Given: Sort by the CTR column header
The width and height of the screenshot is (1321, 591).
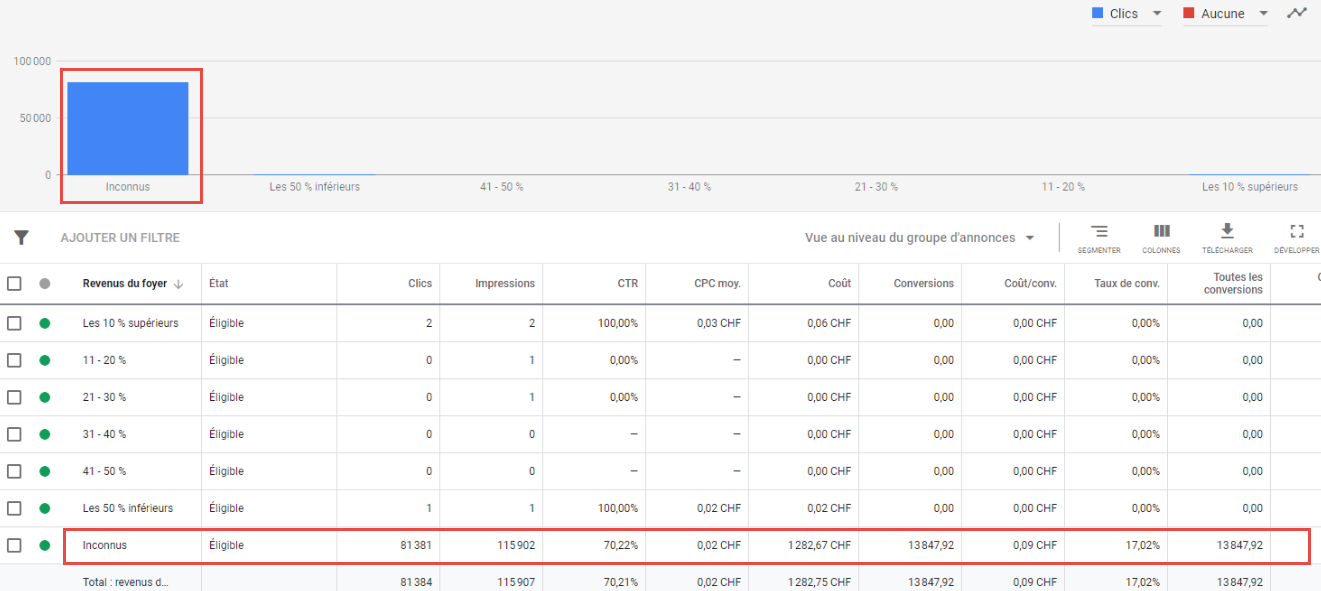Looking at the screenshot, I should [628, 284].
